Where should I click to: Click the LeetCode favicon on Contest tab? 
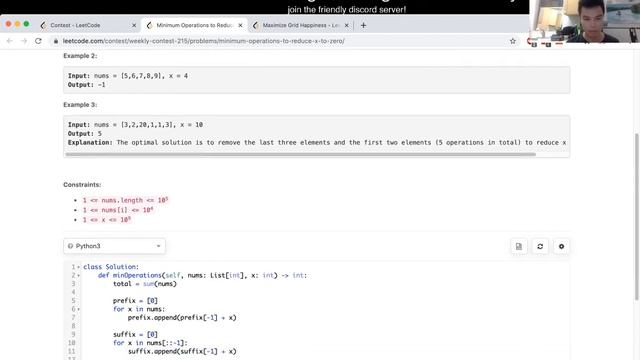[43, 25]
